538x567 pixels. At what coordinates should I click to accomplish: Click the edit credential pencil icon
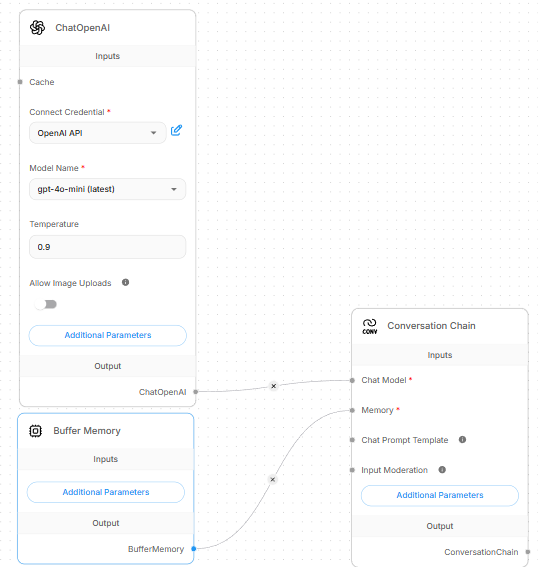pos(176,130)
